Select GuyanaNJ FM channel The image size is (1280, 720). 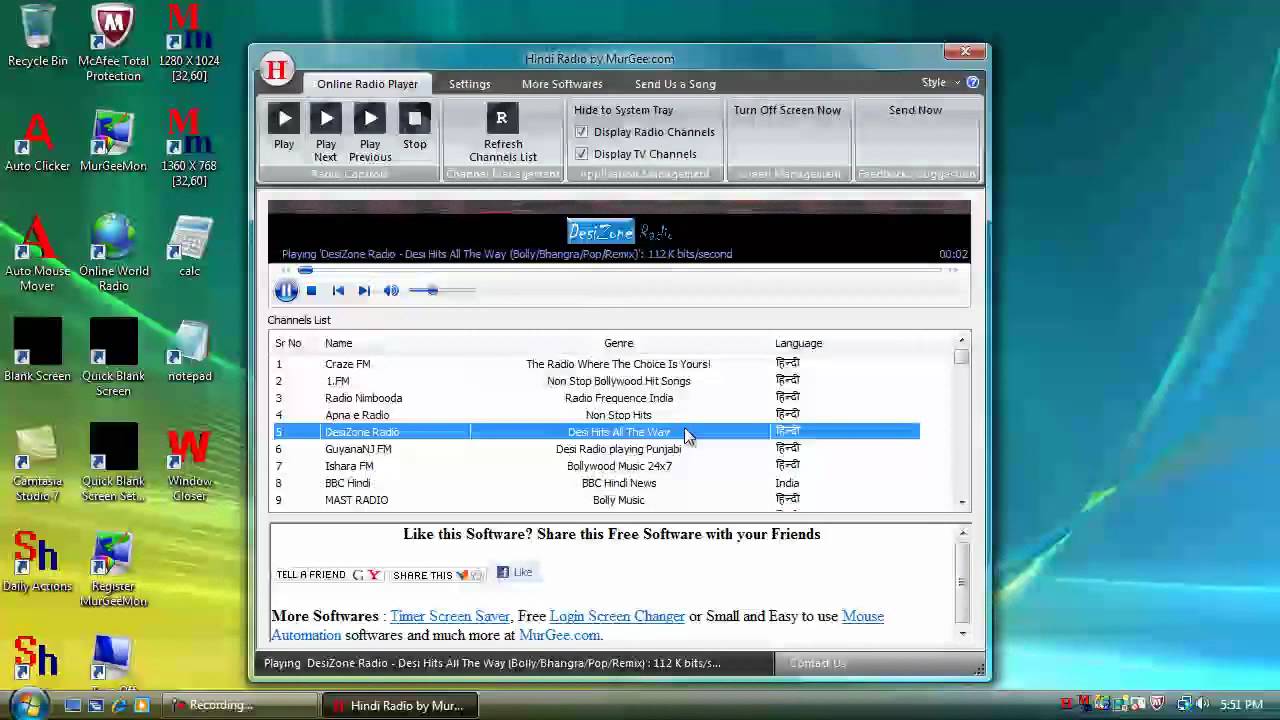(597, 449)
